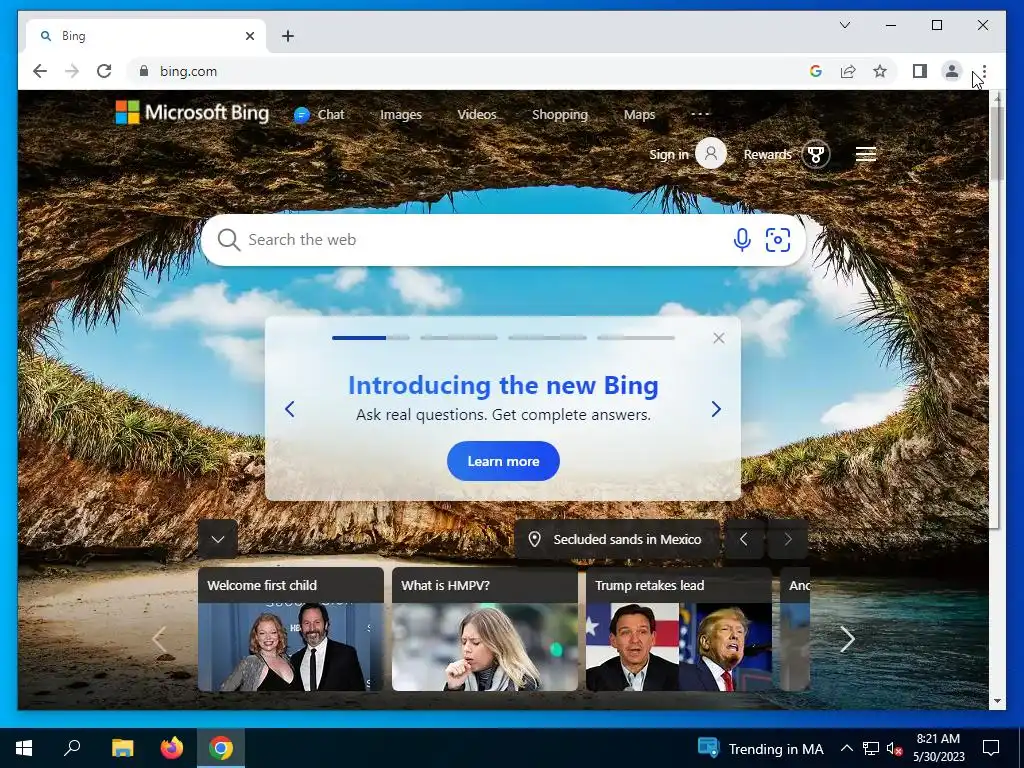Viewport: 1024px width, 768px height.
Task: Show next background image
Action: (x=788, y=539)
